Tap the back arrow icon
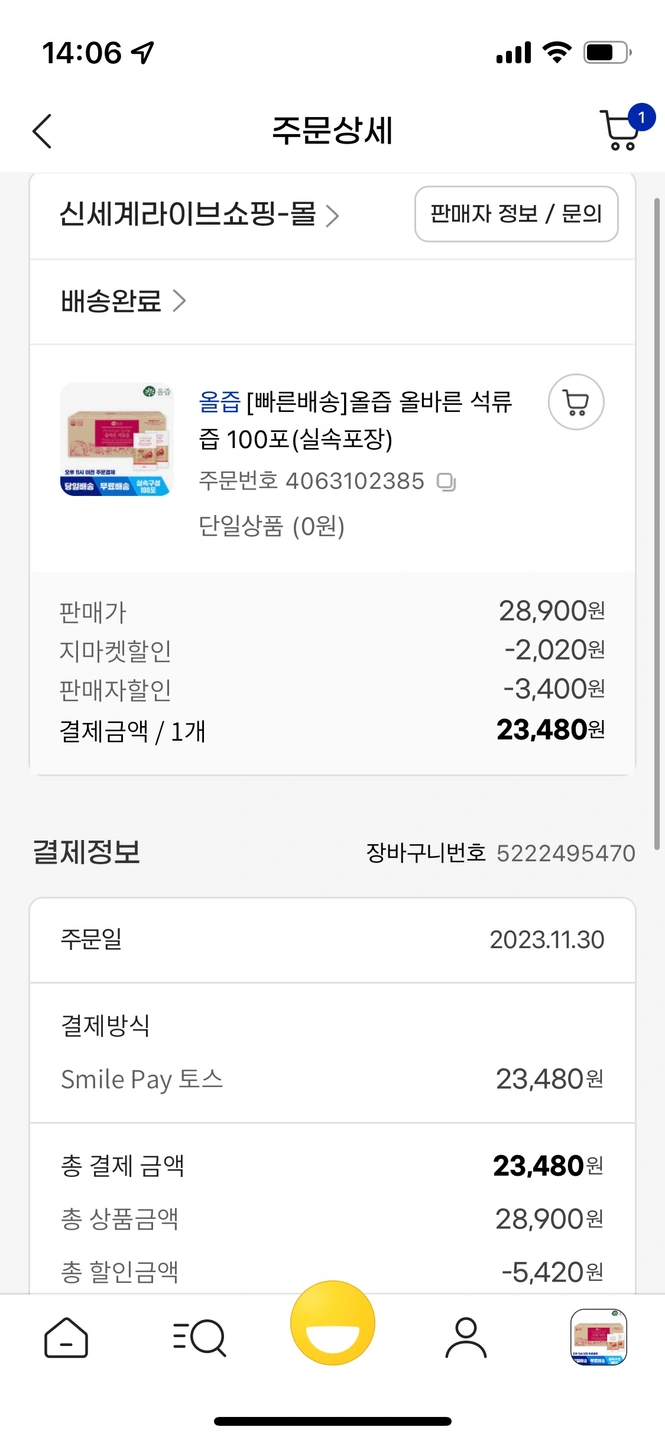This screenshot has height=1440, width=665. point(42,131)
